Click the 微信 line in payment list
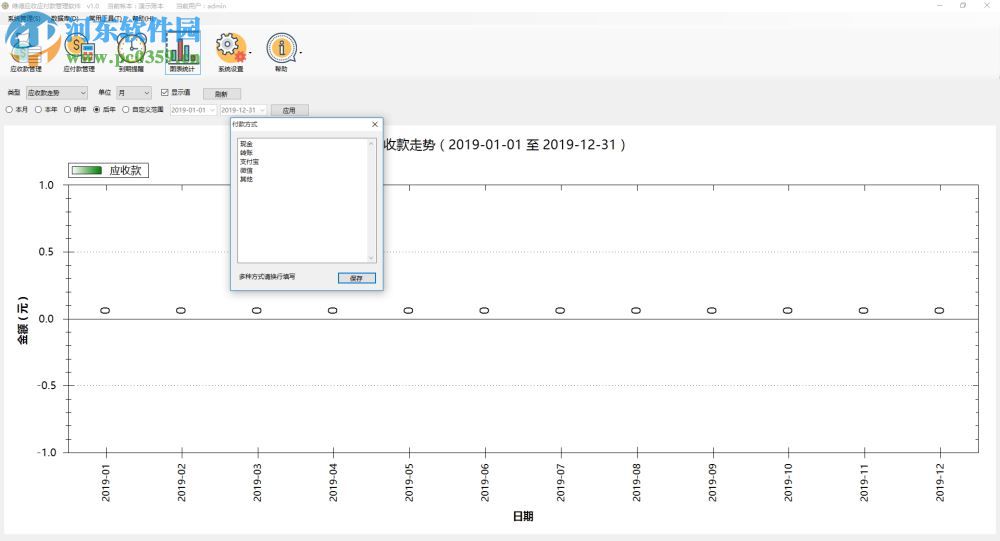 pyautogui.click(x=246, y=171)
